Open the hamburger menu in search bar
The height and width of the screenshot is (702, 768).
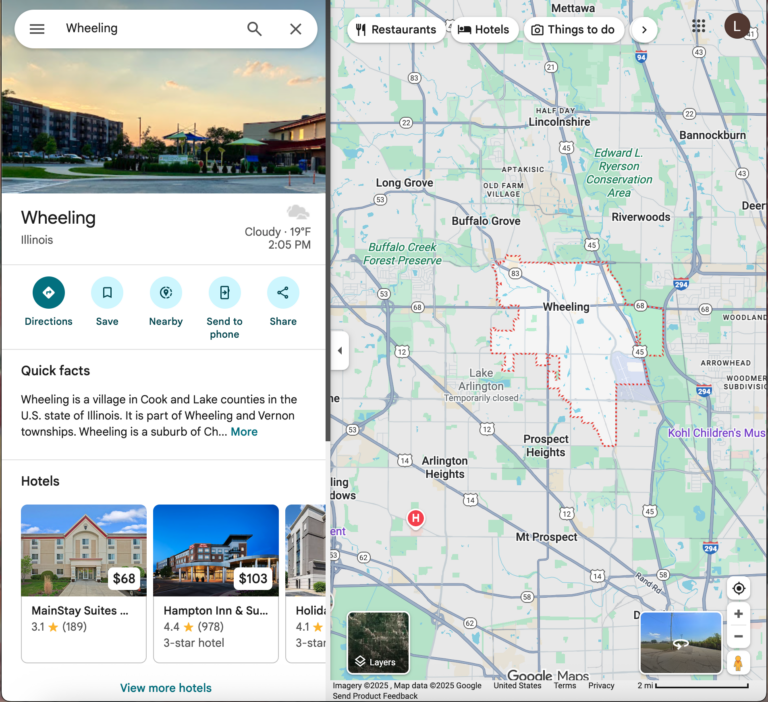(x=37, y=29)
